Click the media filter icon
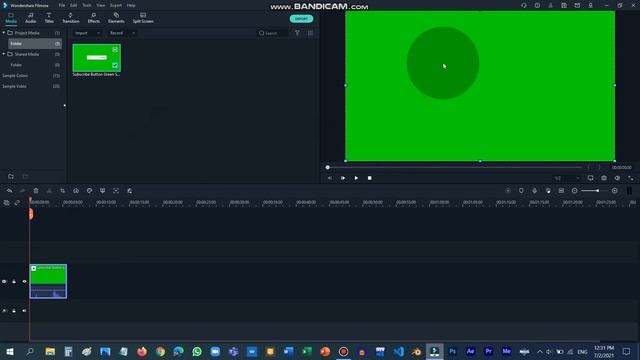Viewport: 640px width, 360px height. pyautogui.click(x=297, y=33)
